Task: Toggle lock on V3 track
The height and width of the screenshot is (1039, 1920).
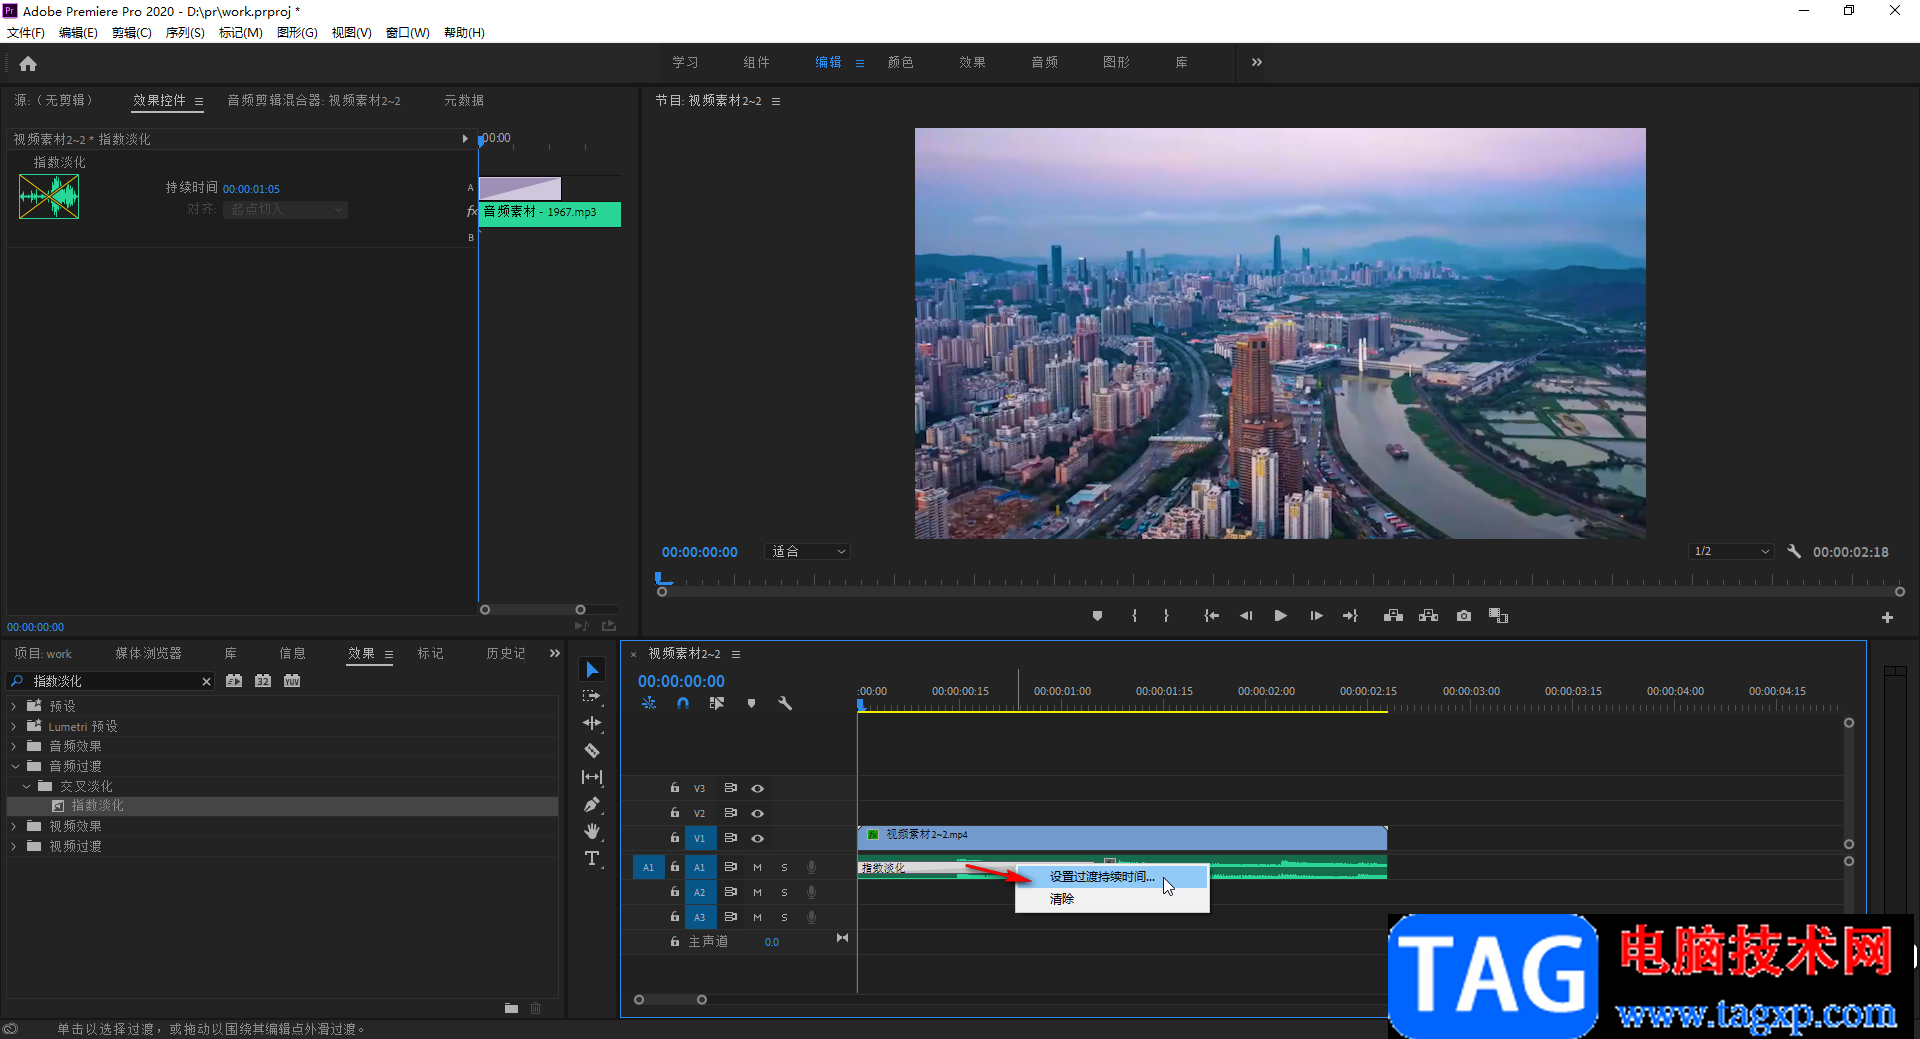Action: (675, 788)
